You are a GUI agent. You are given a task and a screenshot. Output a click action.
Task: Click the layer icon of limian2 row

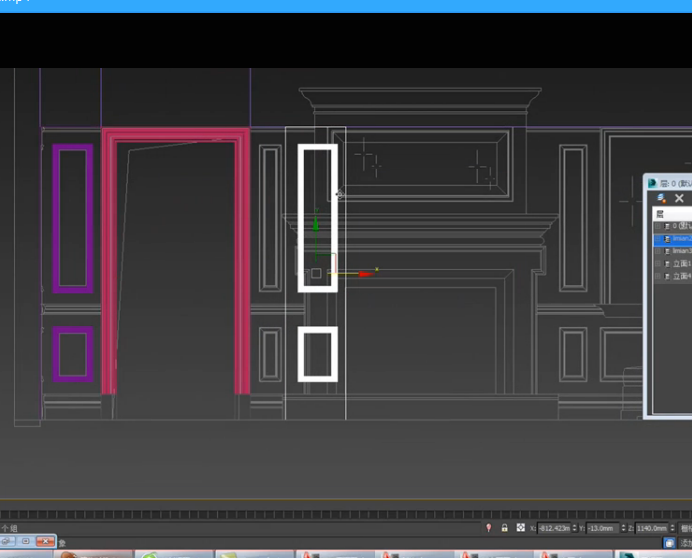668,239
